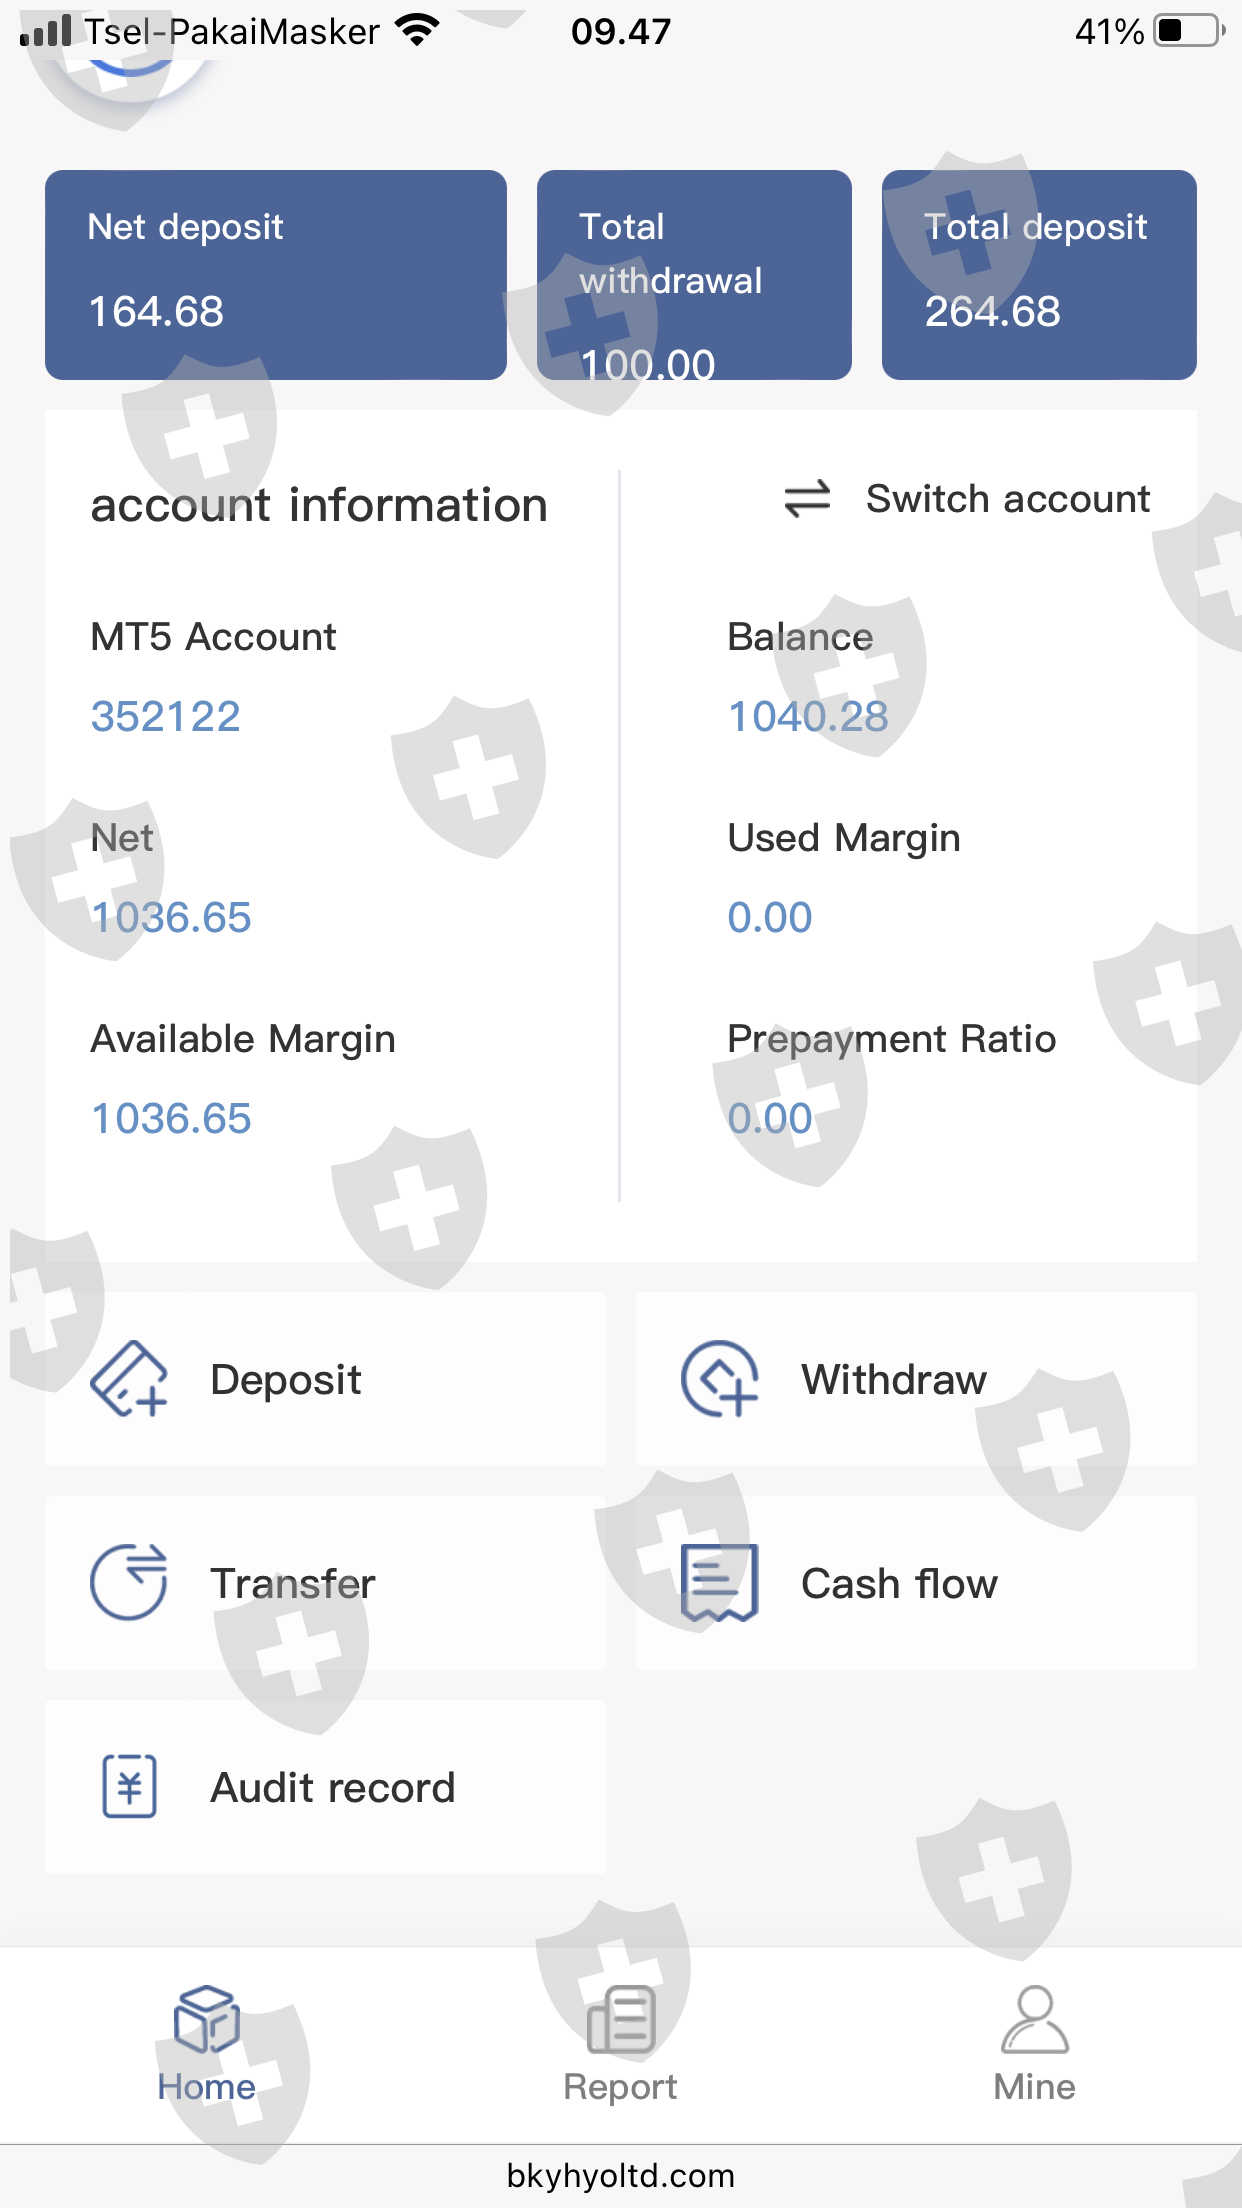Tap the Audit record yen icon

point(130,1786)
